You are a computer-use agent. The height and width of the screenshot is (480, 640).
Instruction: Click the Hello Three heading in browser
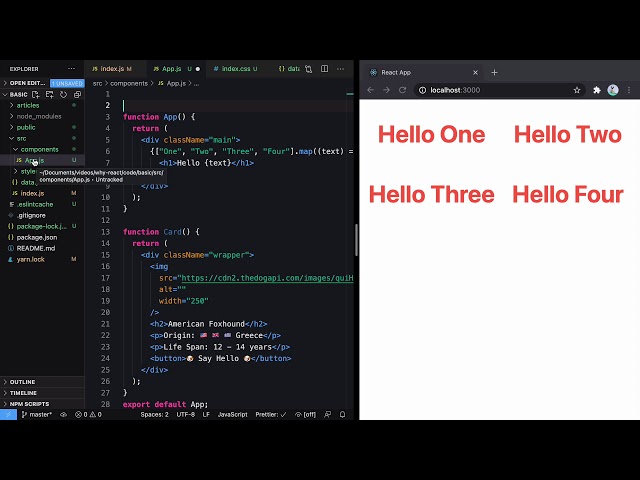click(431, 194)
